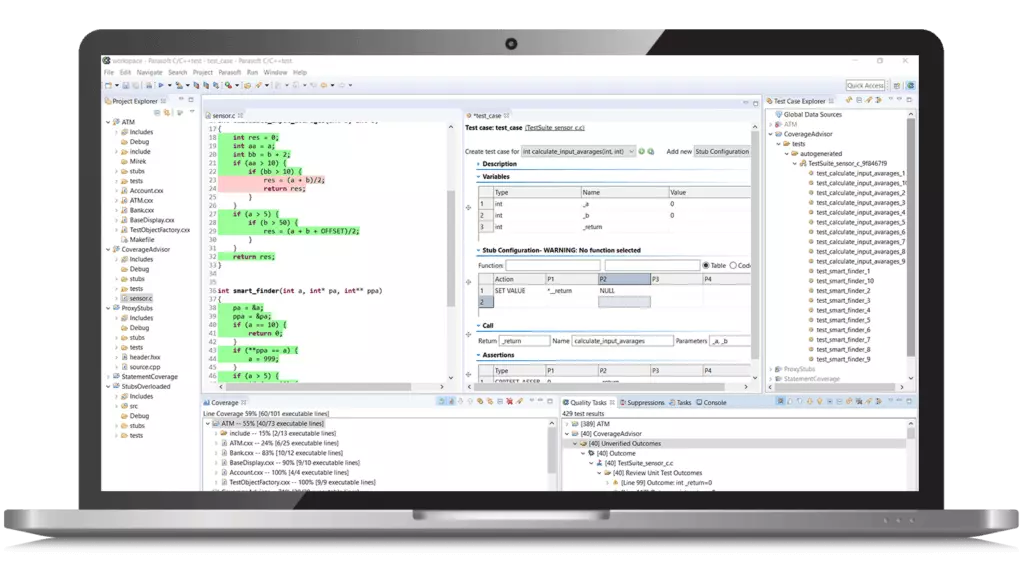Click the Stub Configuration button
The width and height of the screenshot is (1024, 575).
pyautogui.click(x=722, y=151)
